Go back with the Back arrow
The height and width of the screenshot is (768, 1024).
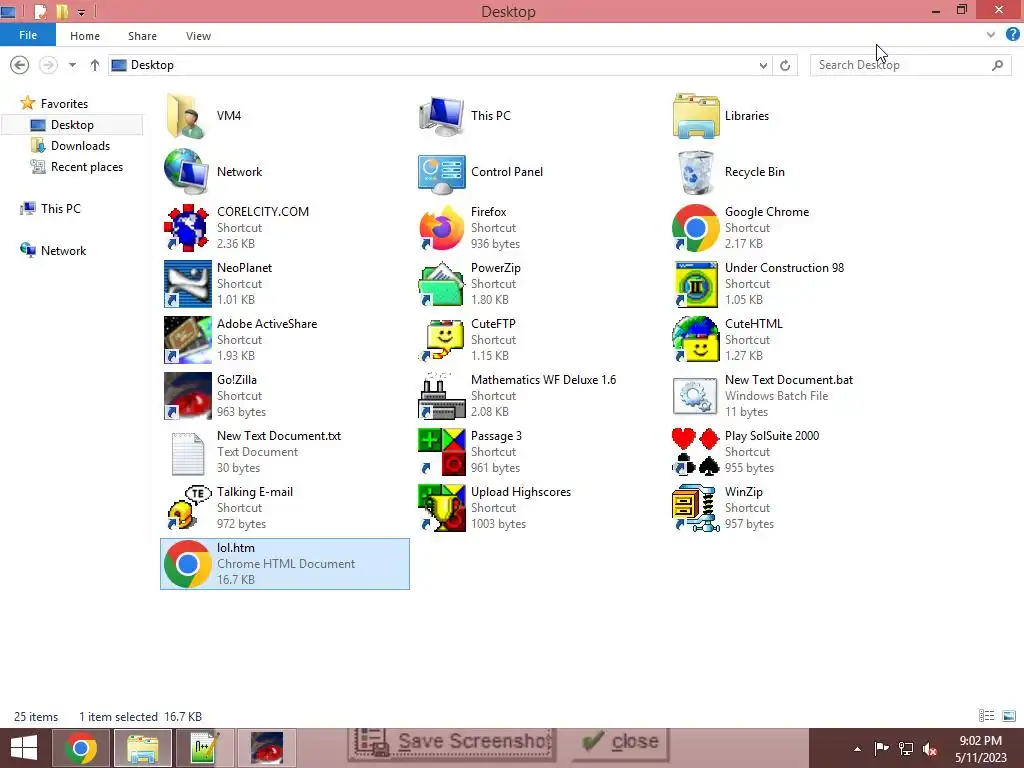click(20, 65)
